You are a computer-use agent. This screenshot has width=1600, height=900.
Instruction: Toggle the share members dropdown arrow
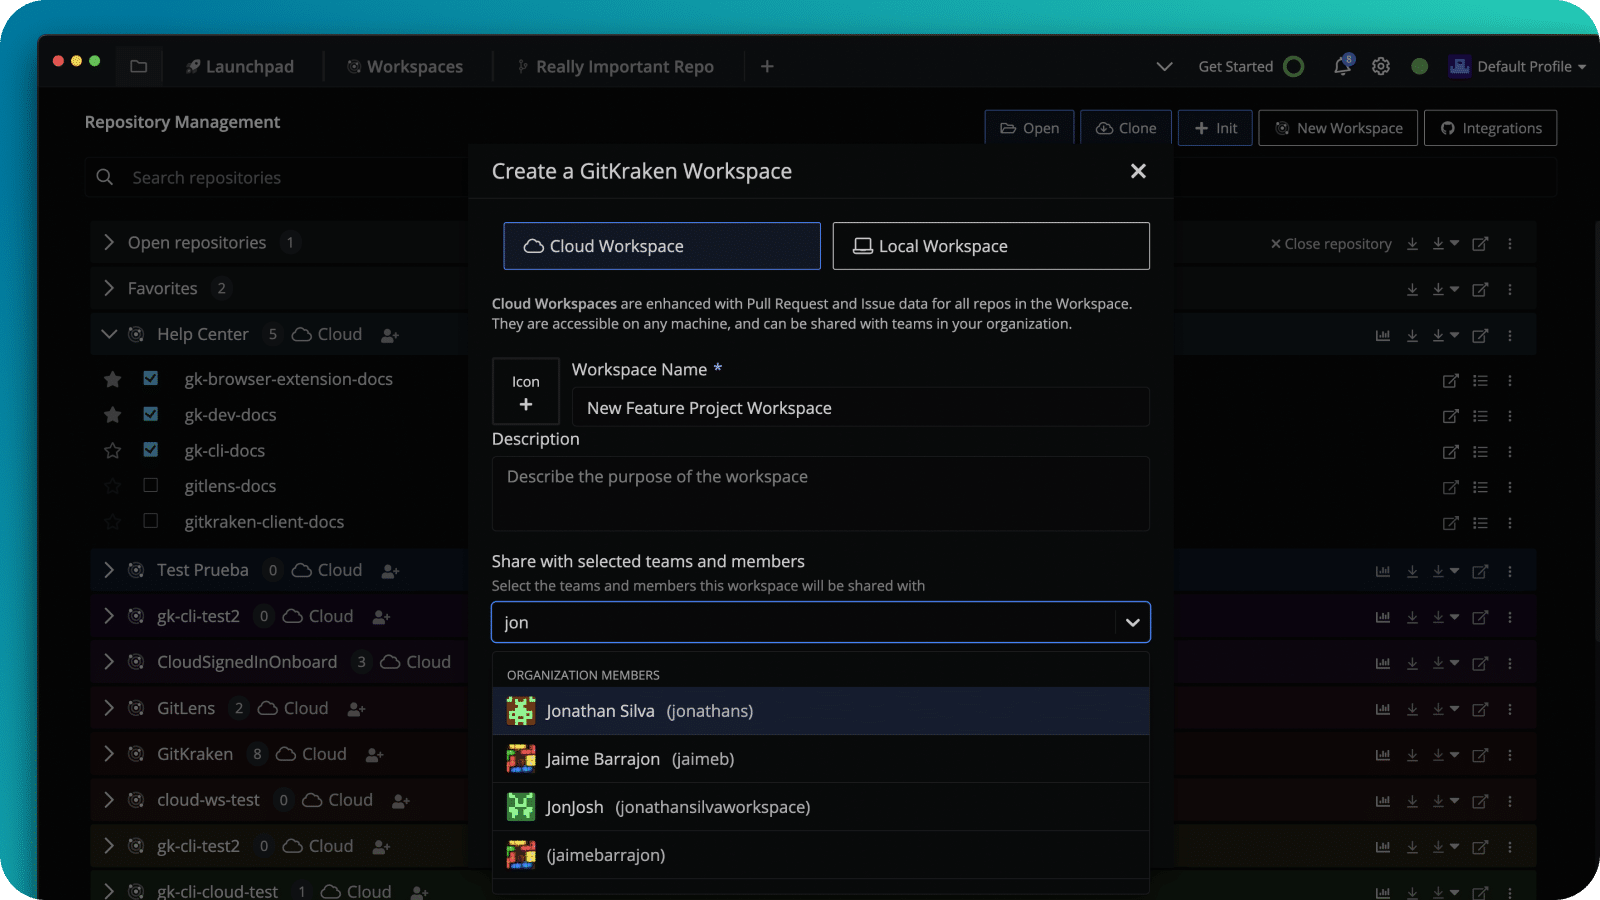coord(1132,622)
